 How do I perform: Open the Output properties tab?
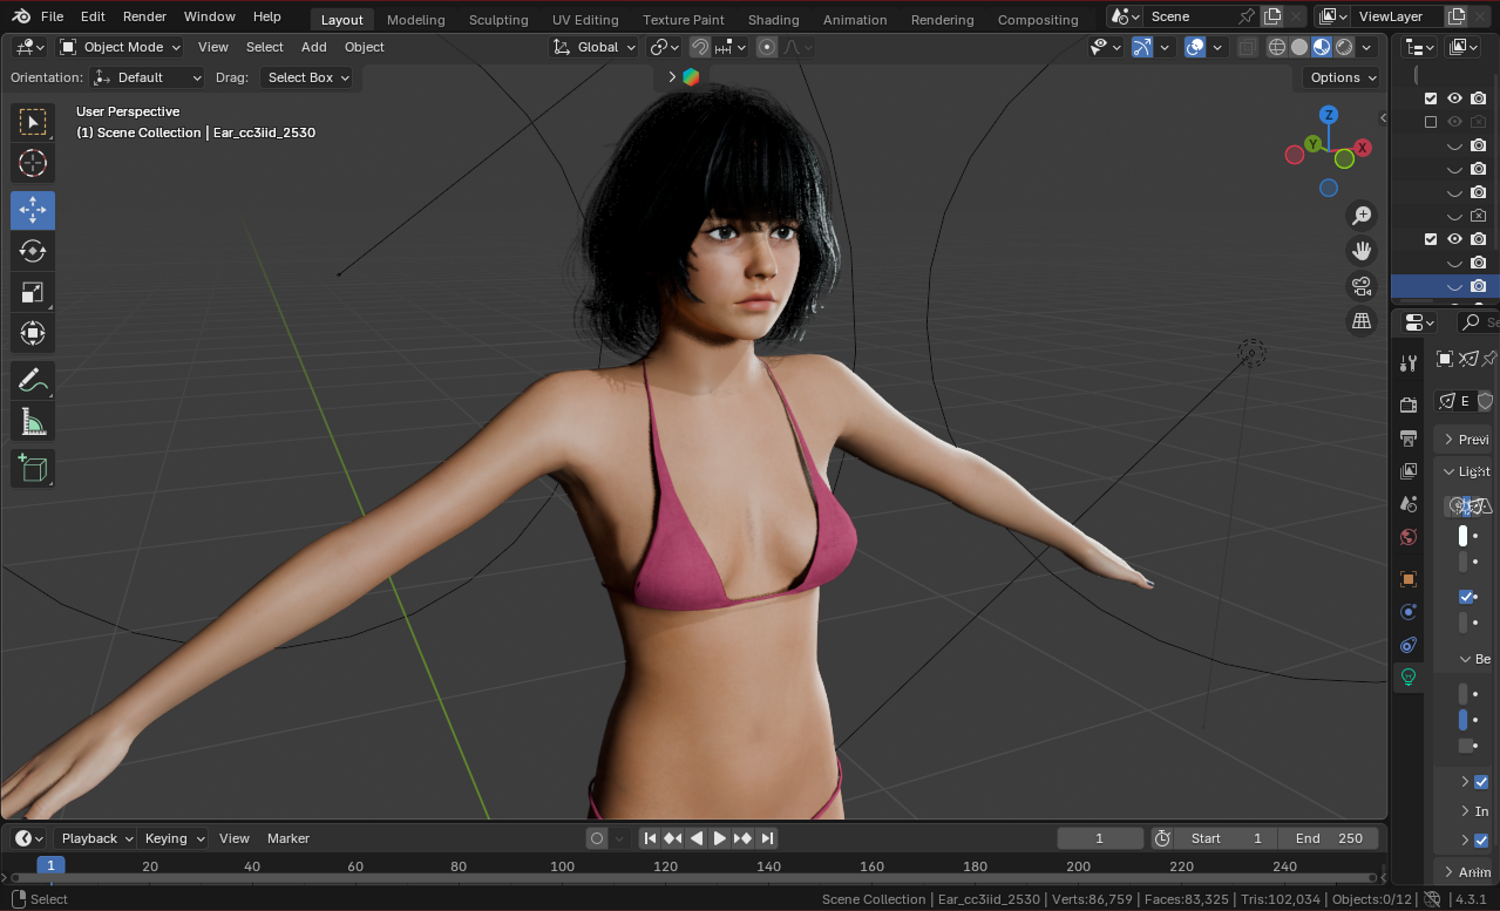click(1408, 438)
